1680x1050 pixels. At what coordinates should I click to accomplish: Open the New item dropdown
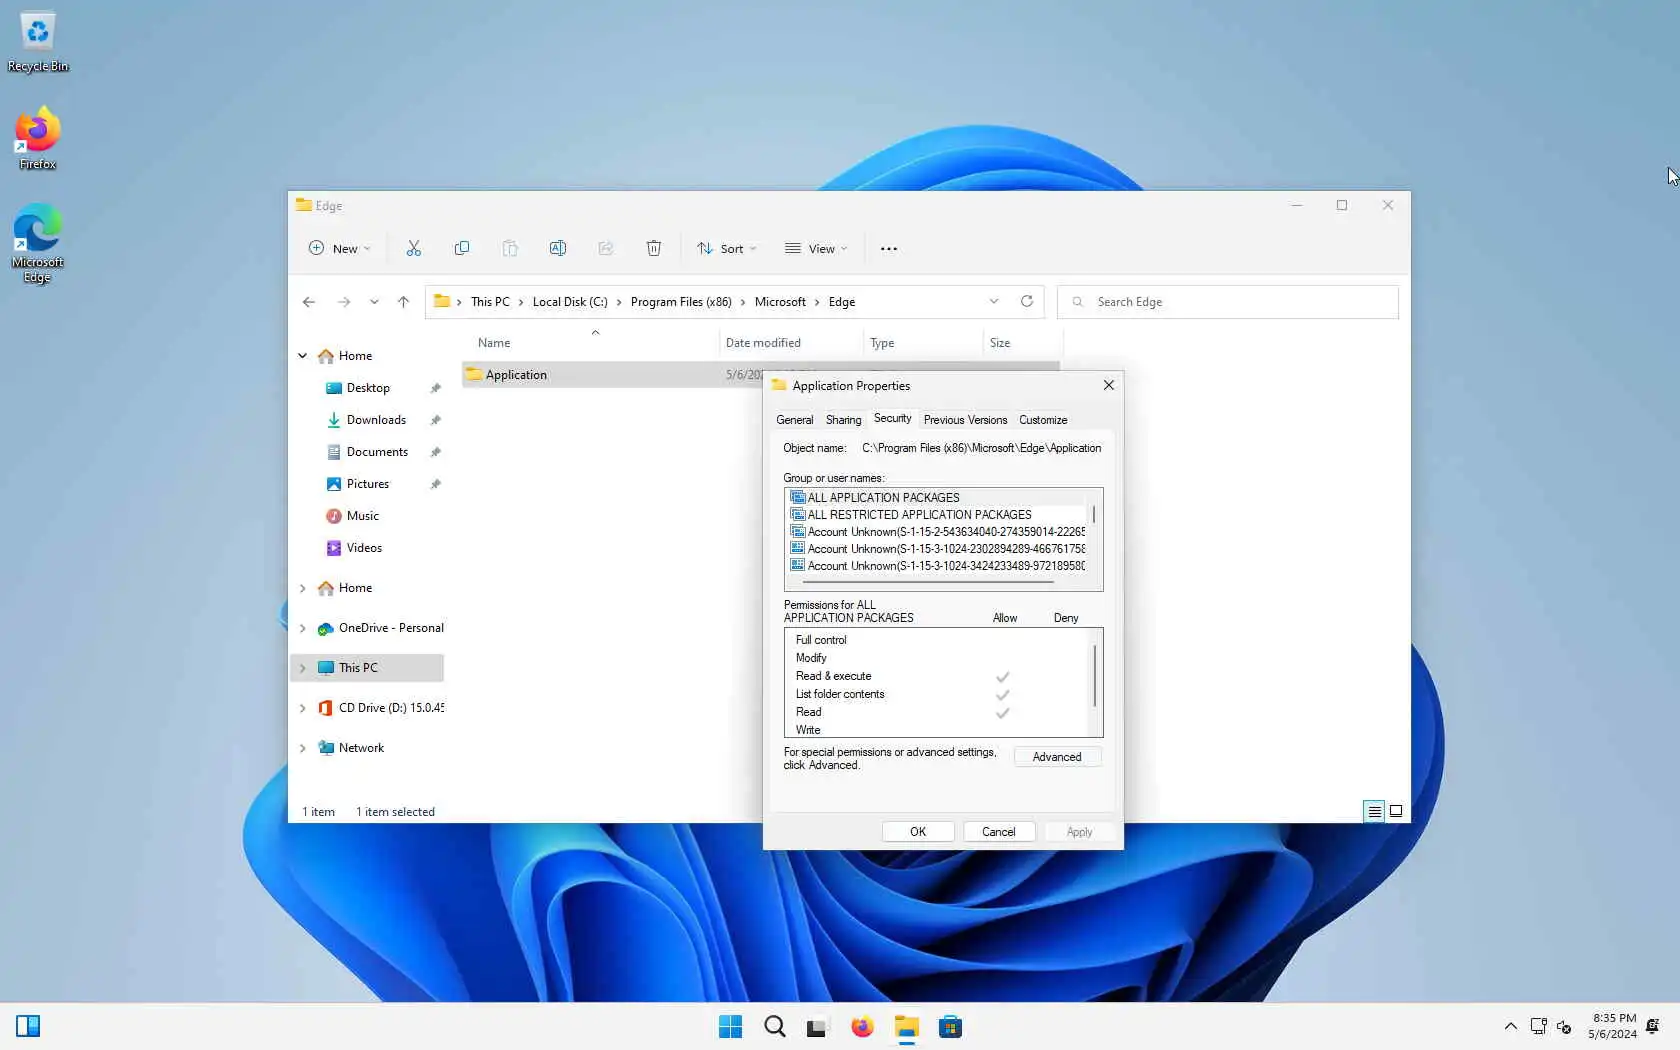pos(339,248)
